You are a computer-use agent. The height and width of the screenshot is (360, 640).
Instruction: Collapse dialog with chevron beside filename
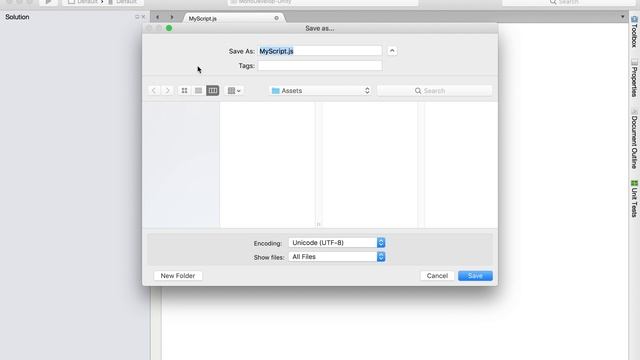pos(392,51)
